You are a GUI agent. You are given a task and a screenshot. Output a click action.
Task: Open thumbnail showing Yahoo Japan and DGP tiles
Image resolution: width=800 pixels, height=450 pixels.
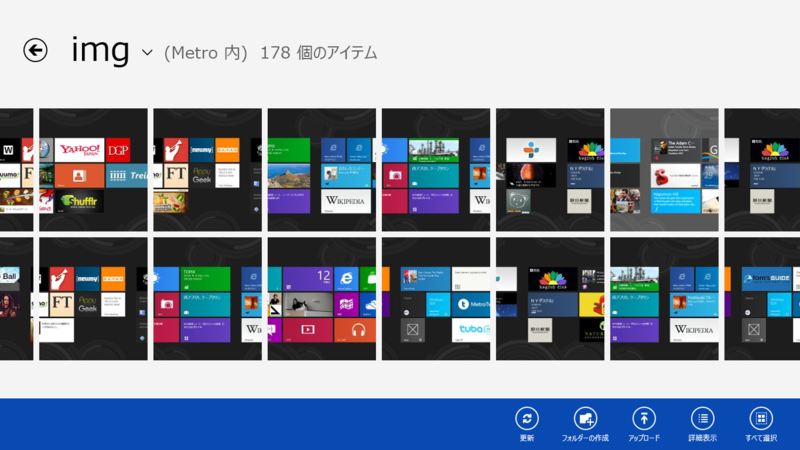click(93, 170)
